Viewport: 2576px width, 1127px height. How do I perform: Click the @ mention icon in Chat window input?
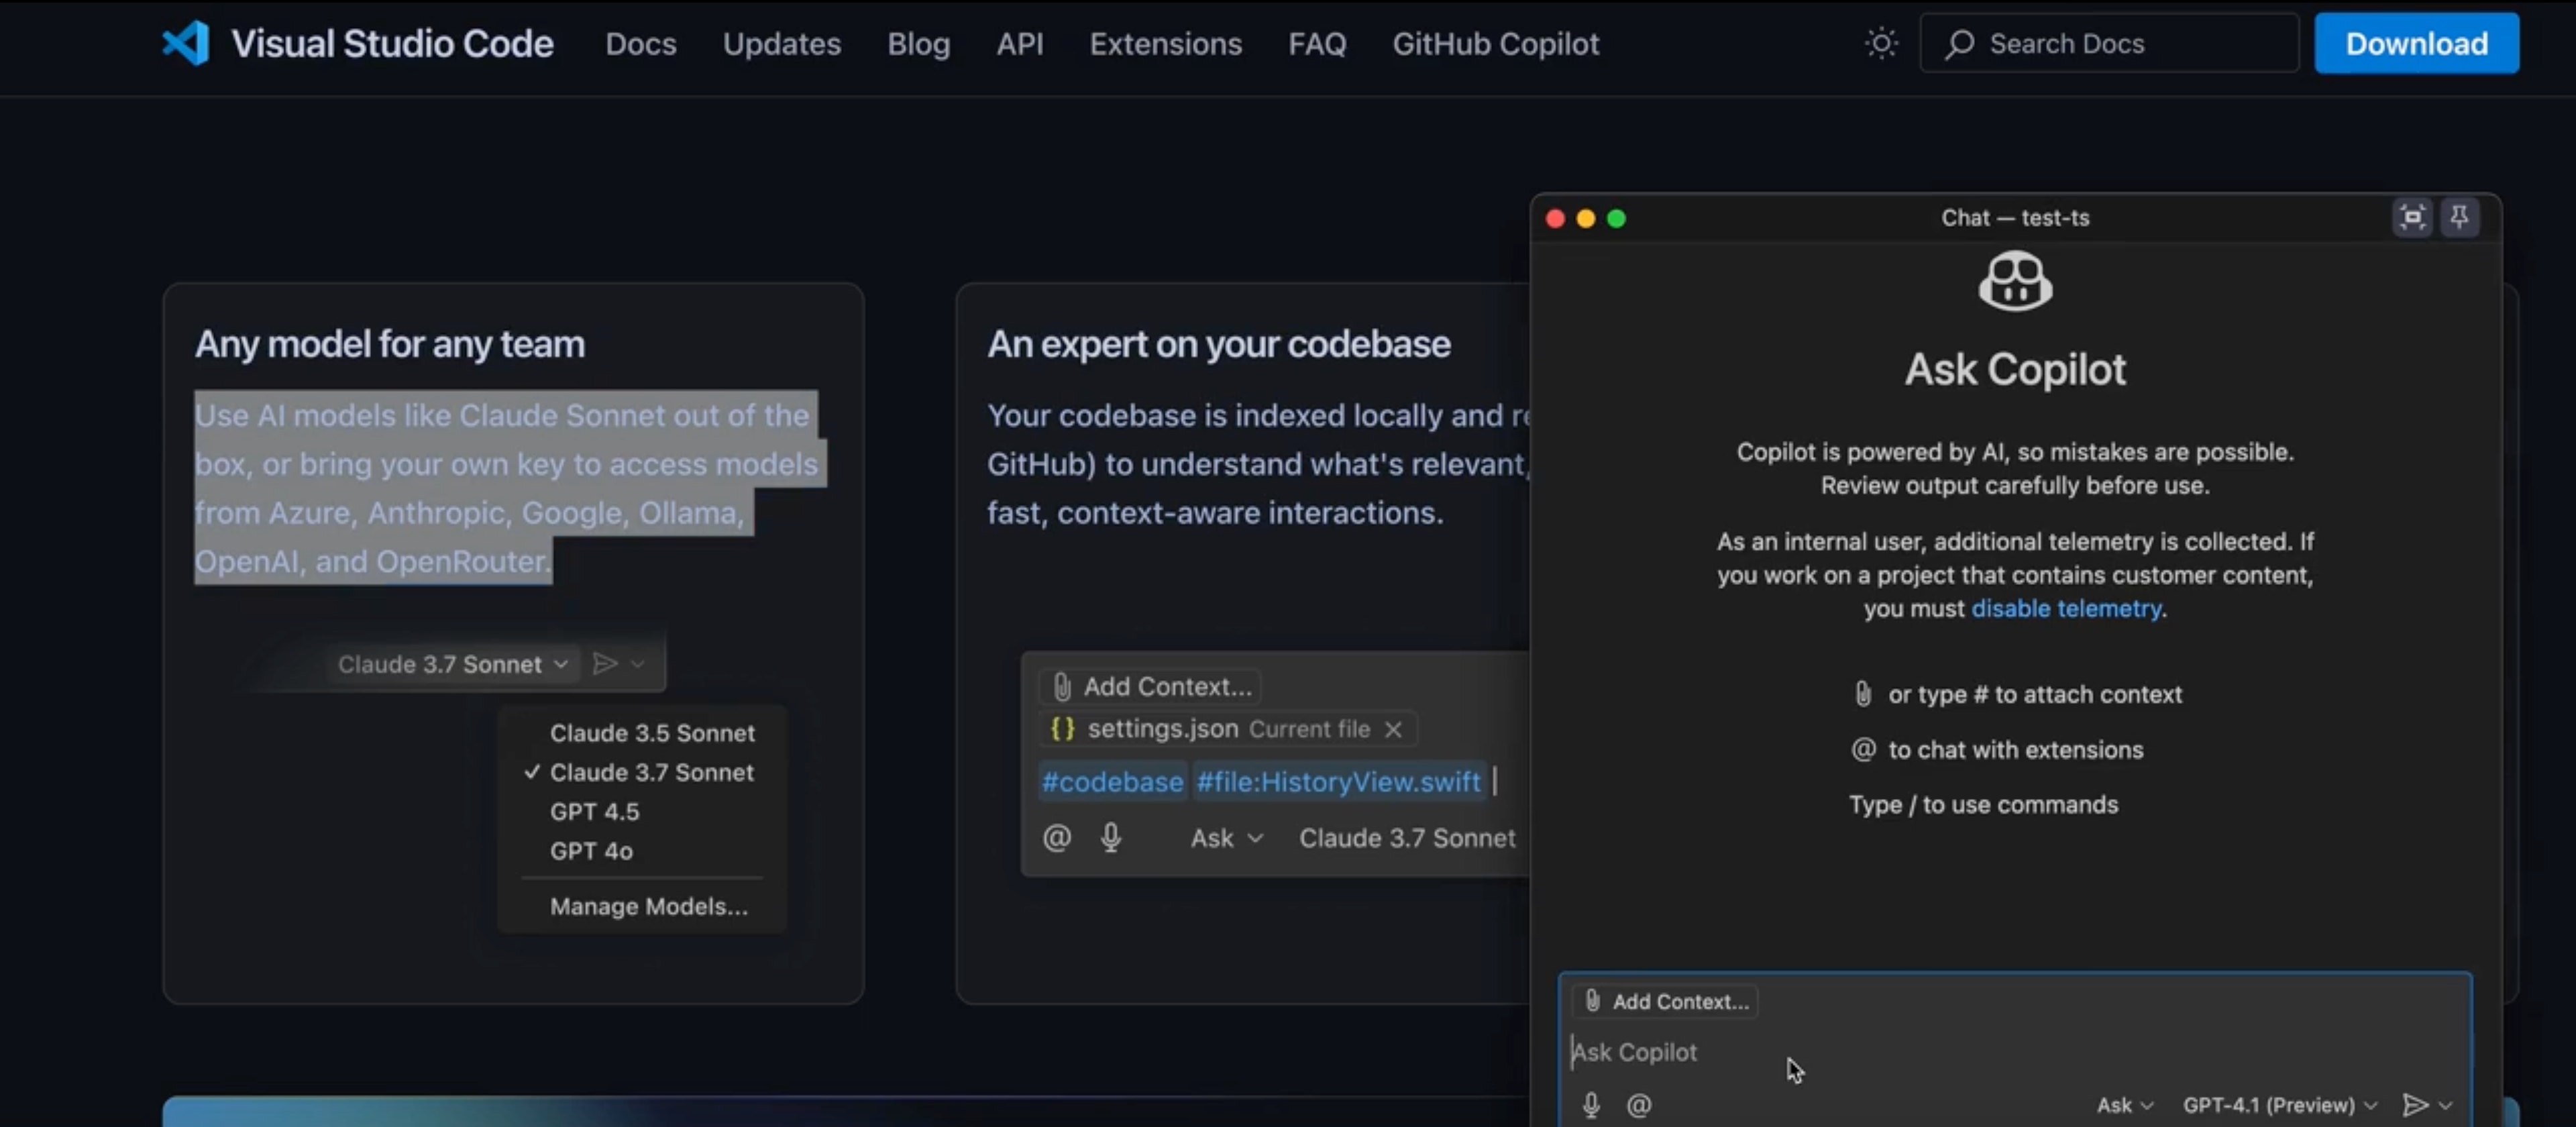pos(1639,1105)
